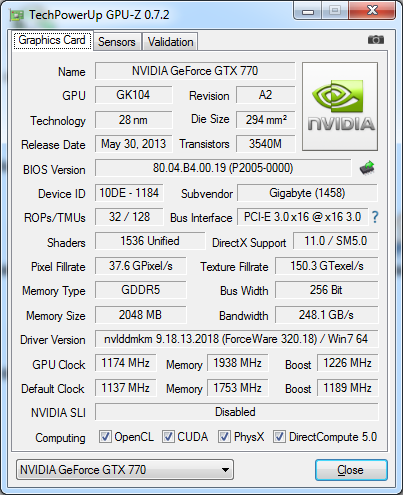Toggle the OpenCL checkbox

pyautogui.click(x=105, y=436)
